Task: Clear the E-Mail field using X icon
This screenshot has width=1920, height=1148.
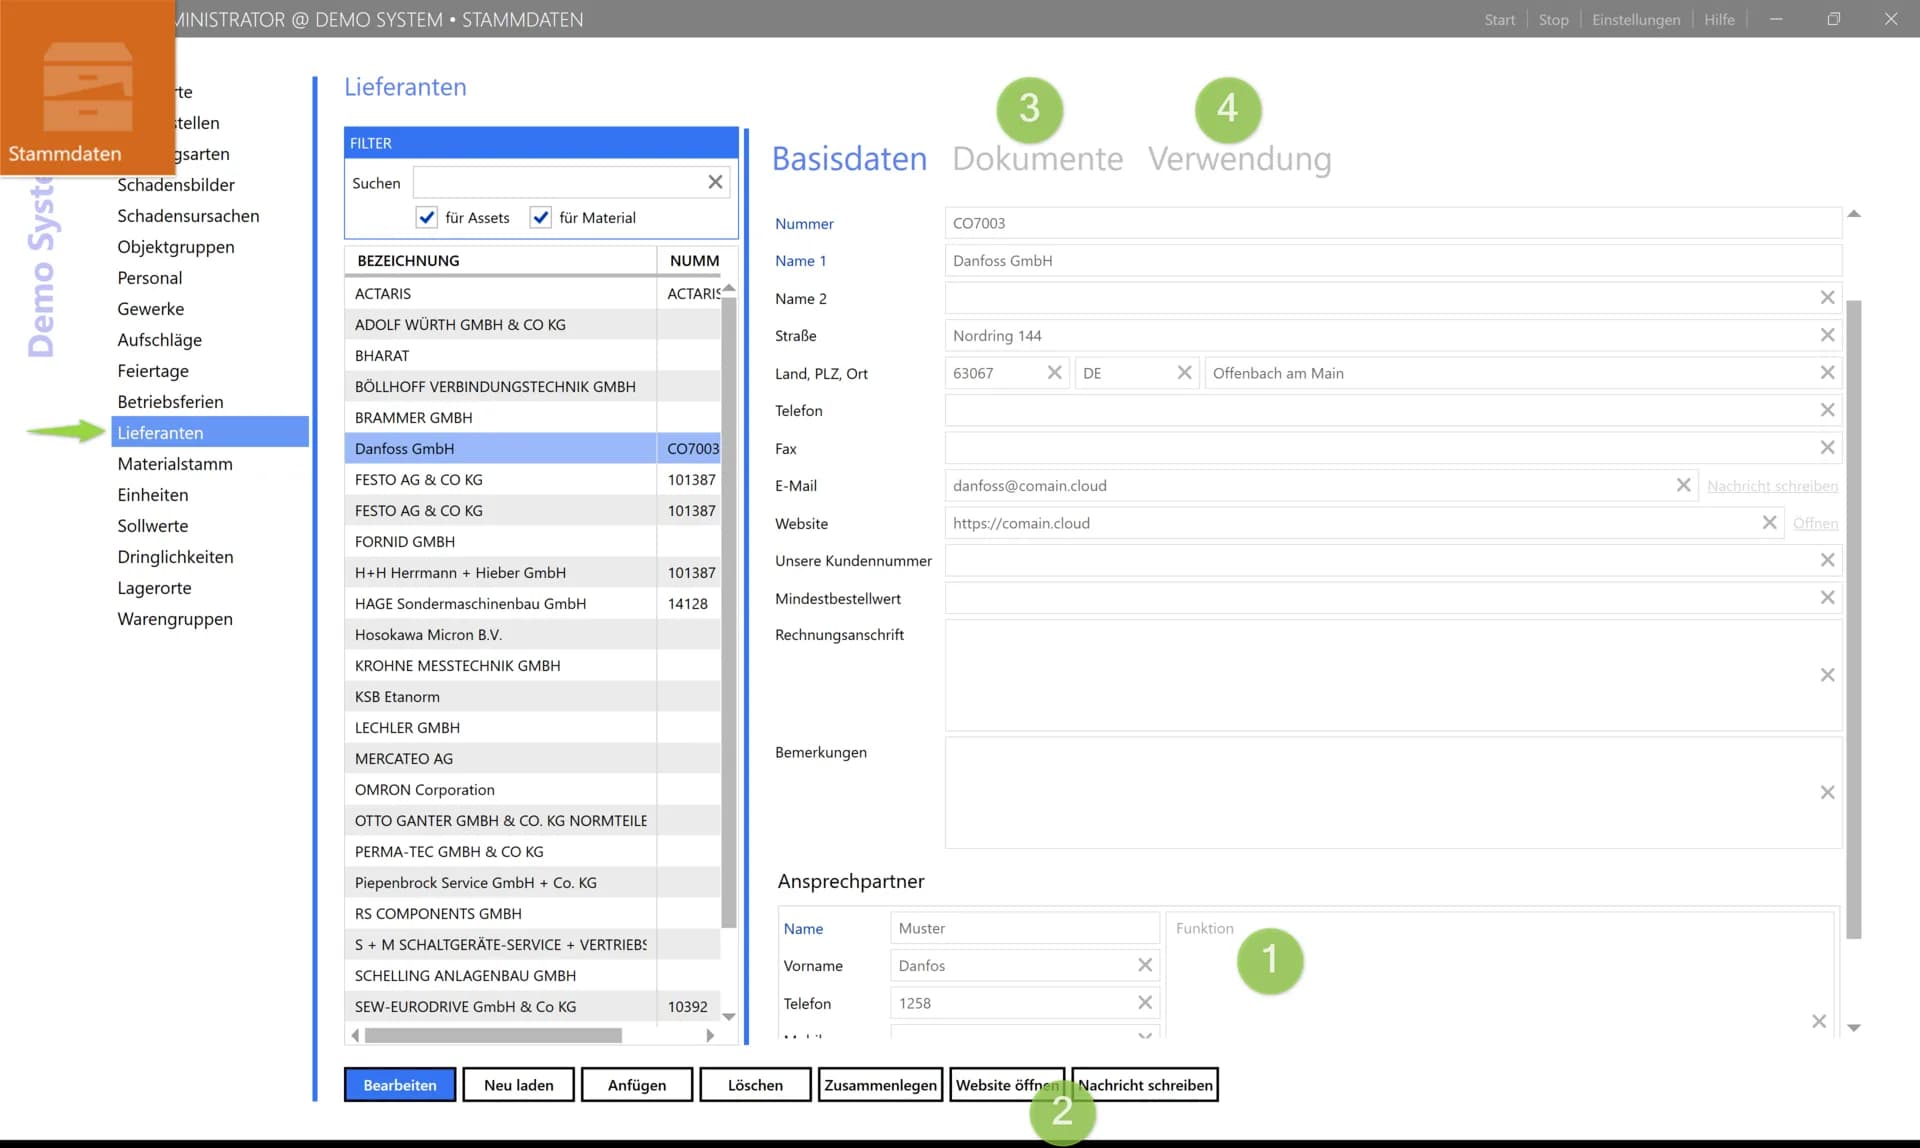Action: [x=1683, y=485]
